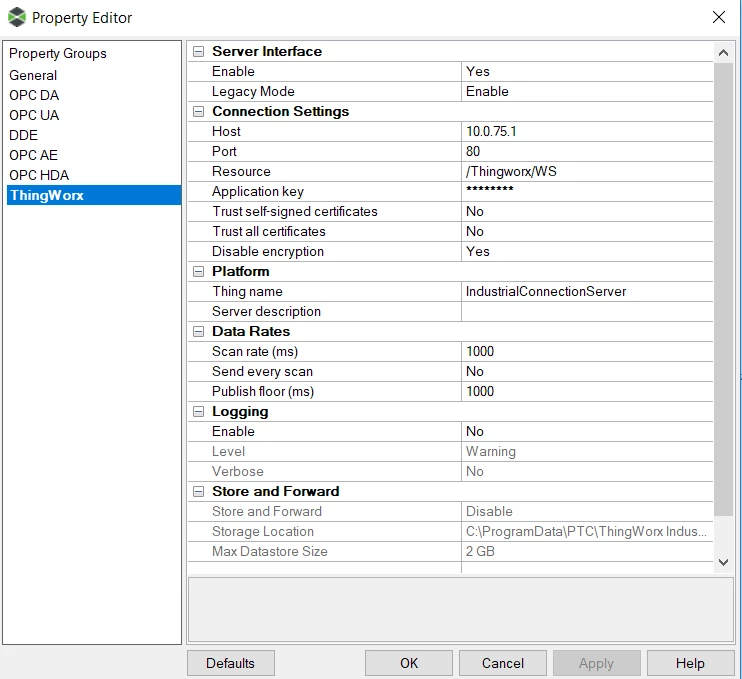Click the Verbose value No

click(x=587, y=471)
